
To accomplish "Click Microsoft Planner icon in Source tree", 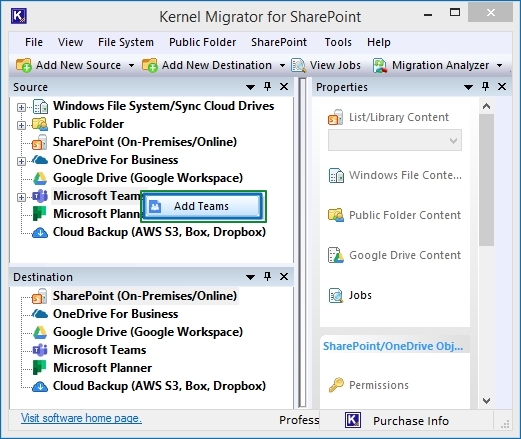I will pyautogui.click(x=39, y=214).
